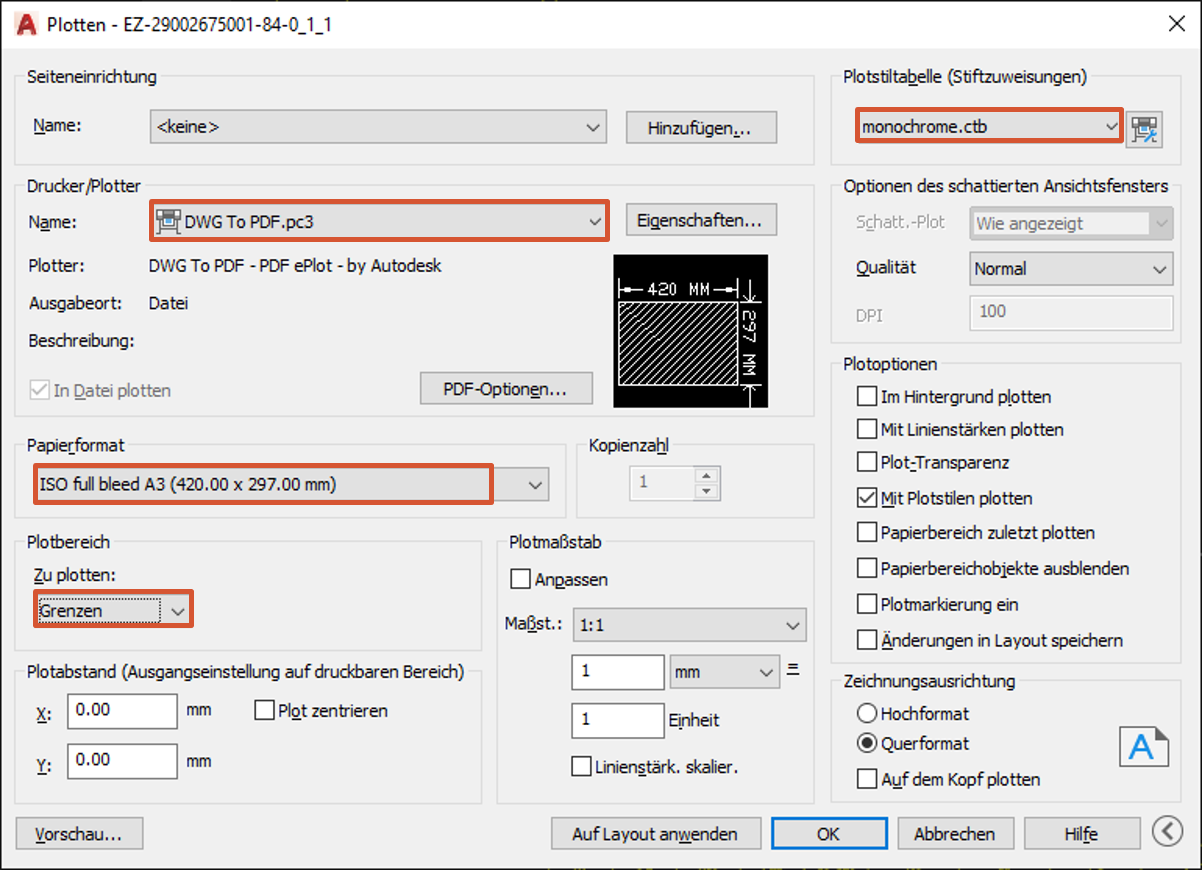Click the landscape orientation preview icon
Viewport: 1202px width, 870px height.
(x=1141, y=746)
